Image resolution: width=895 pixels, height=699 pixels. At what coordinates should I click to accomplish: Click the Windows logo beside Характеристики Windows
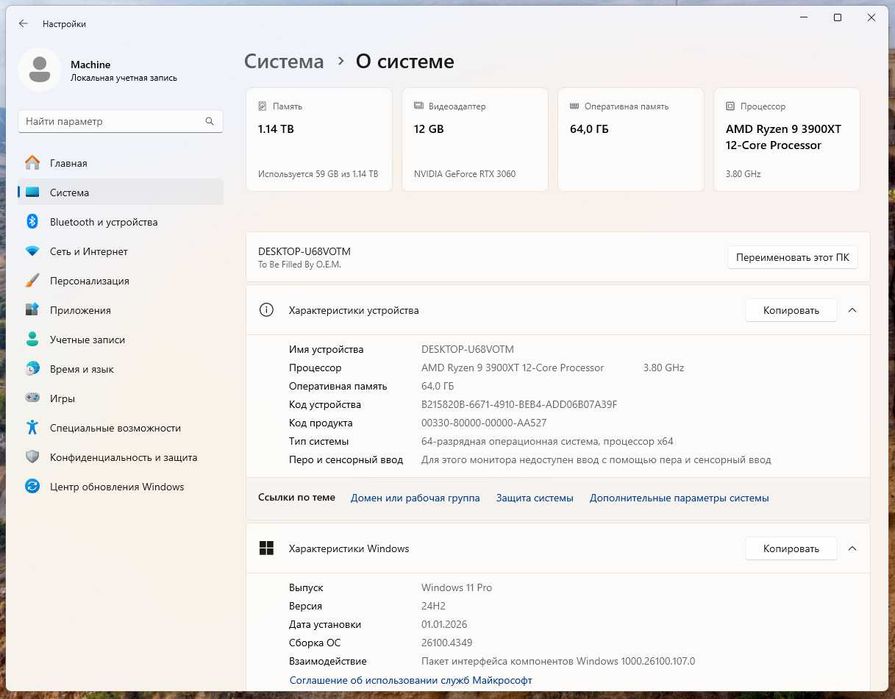(266, 548)
